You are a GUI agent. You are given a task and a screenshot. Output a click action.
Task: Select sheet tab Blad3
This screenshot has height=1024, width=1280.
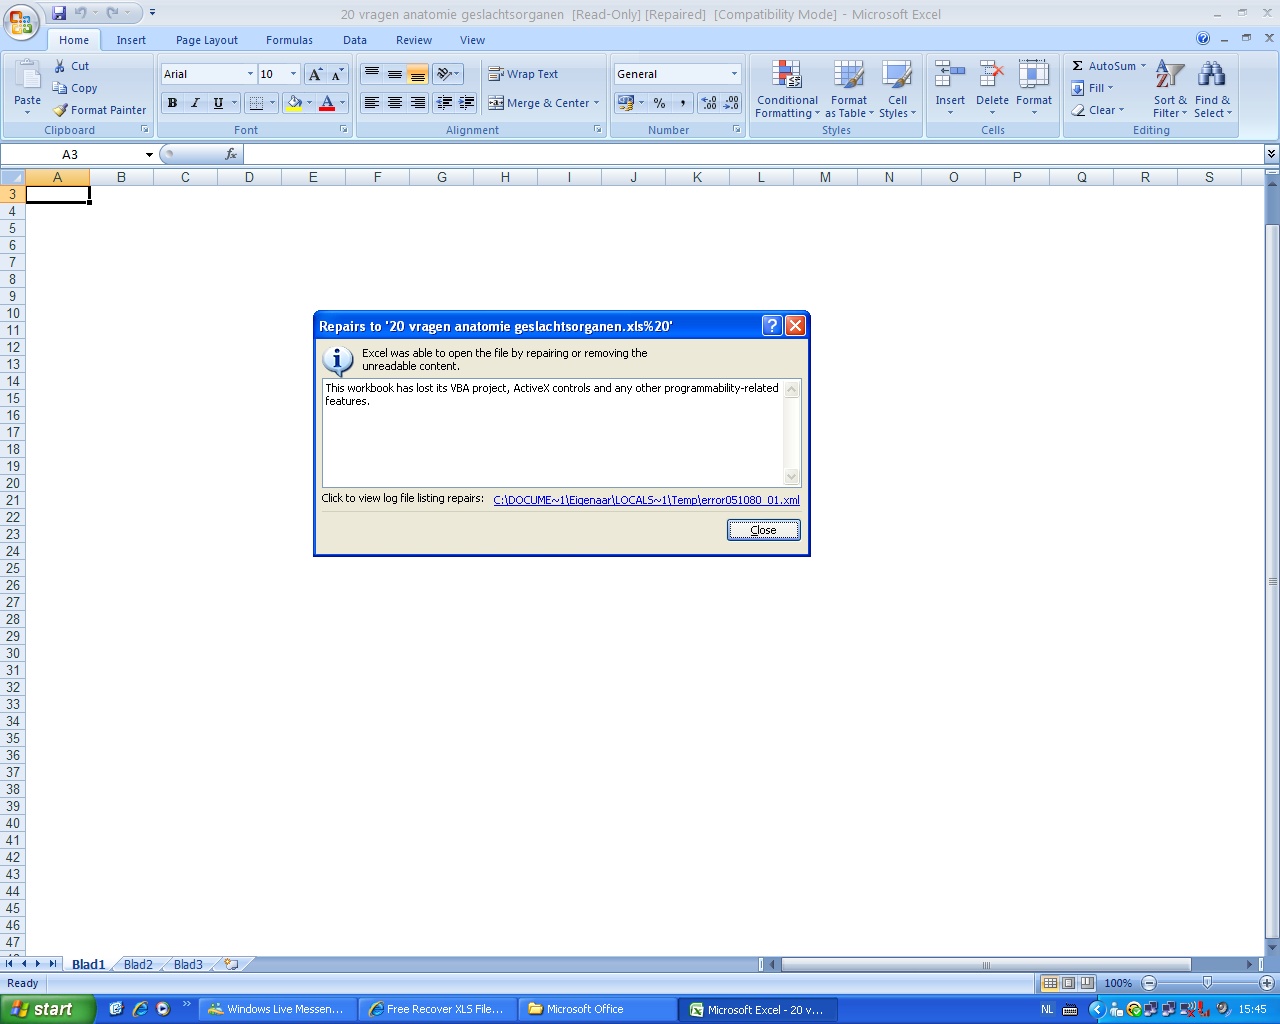(188, 965)
